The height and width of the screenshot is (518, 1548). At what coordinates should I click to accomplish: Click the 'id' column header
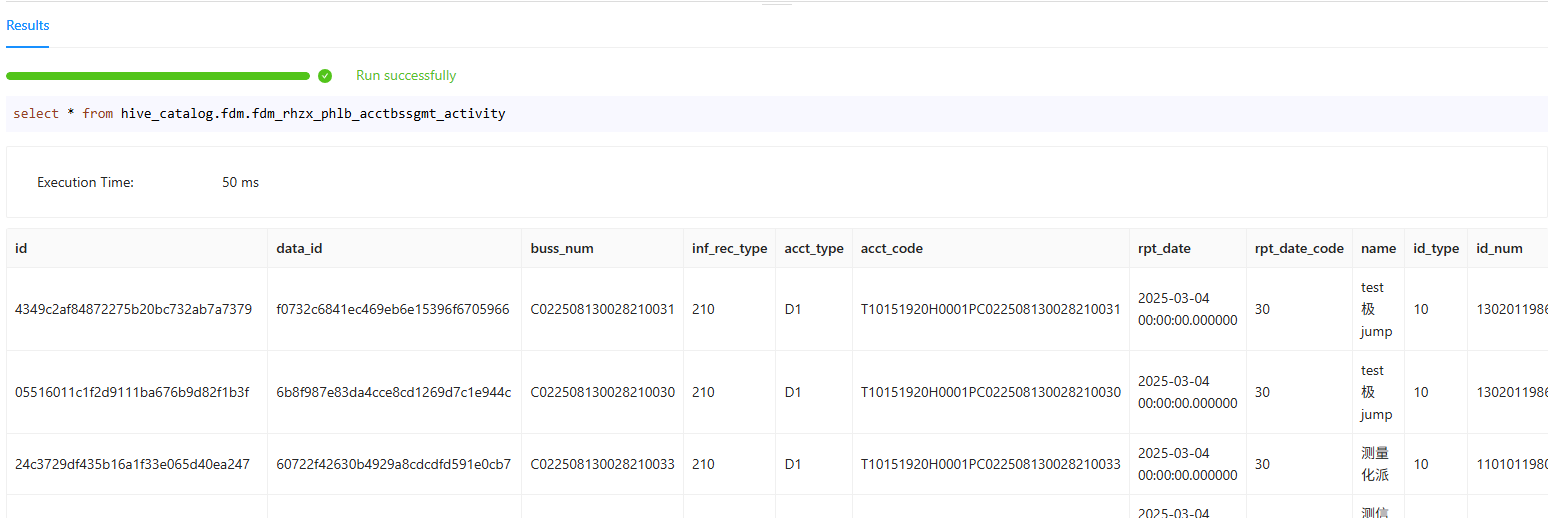pyautogui.click(x=21, y=248)
